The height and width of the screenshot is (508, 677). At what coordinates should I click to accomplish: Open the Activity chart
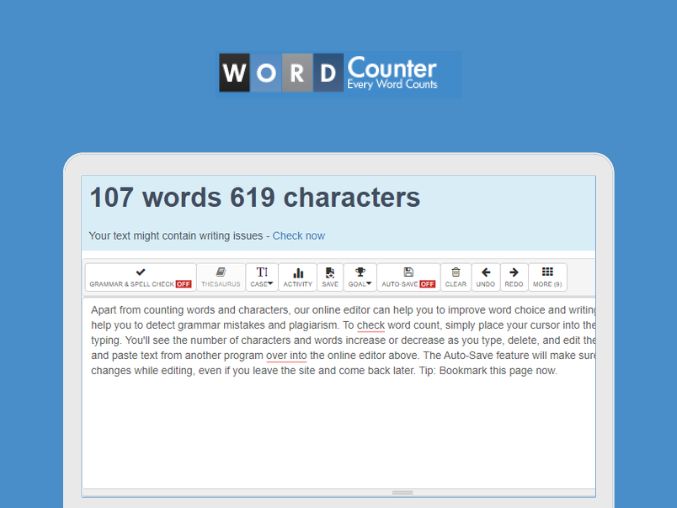(x=298, y=277)
